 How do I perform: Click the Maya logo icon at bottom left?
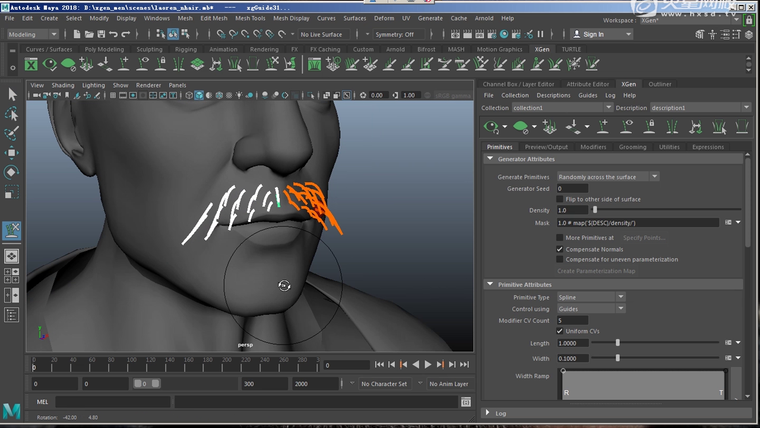[x=12, y=411]
